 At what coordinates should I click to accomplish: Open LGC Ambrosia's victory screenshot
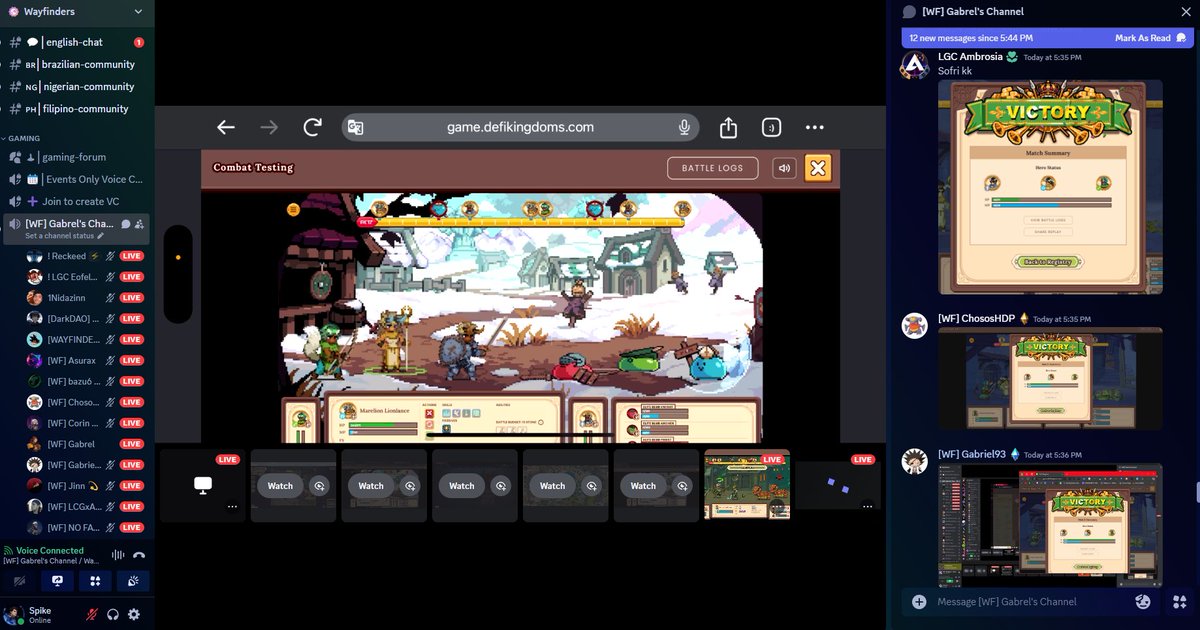[1050, 187]
